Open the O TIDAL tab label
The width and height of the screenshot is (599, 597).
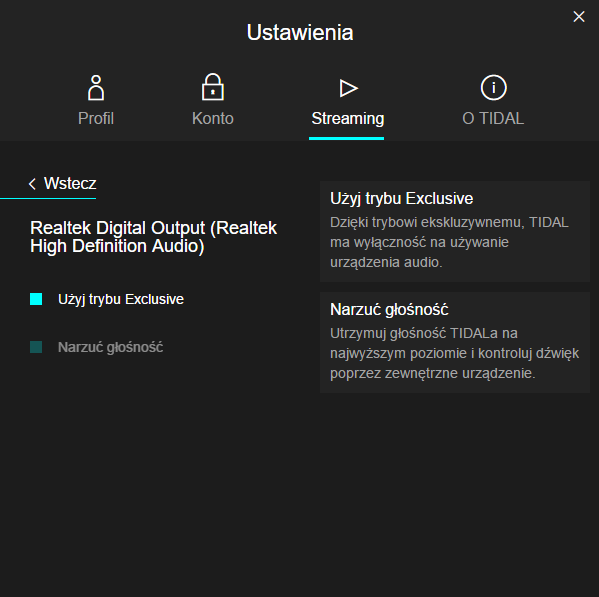point(493,118)
